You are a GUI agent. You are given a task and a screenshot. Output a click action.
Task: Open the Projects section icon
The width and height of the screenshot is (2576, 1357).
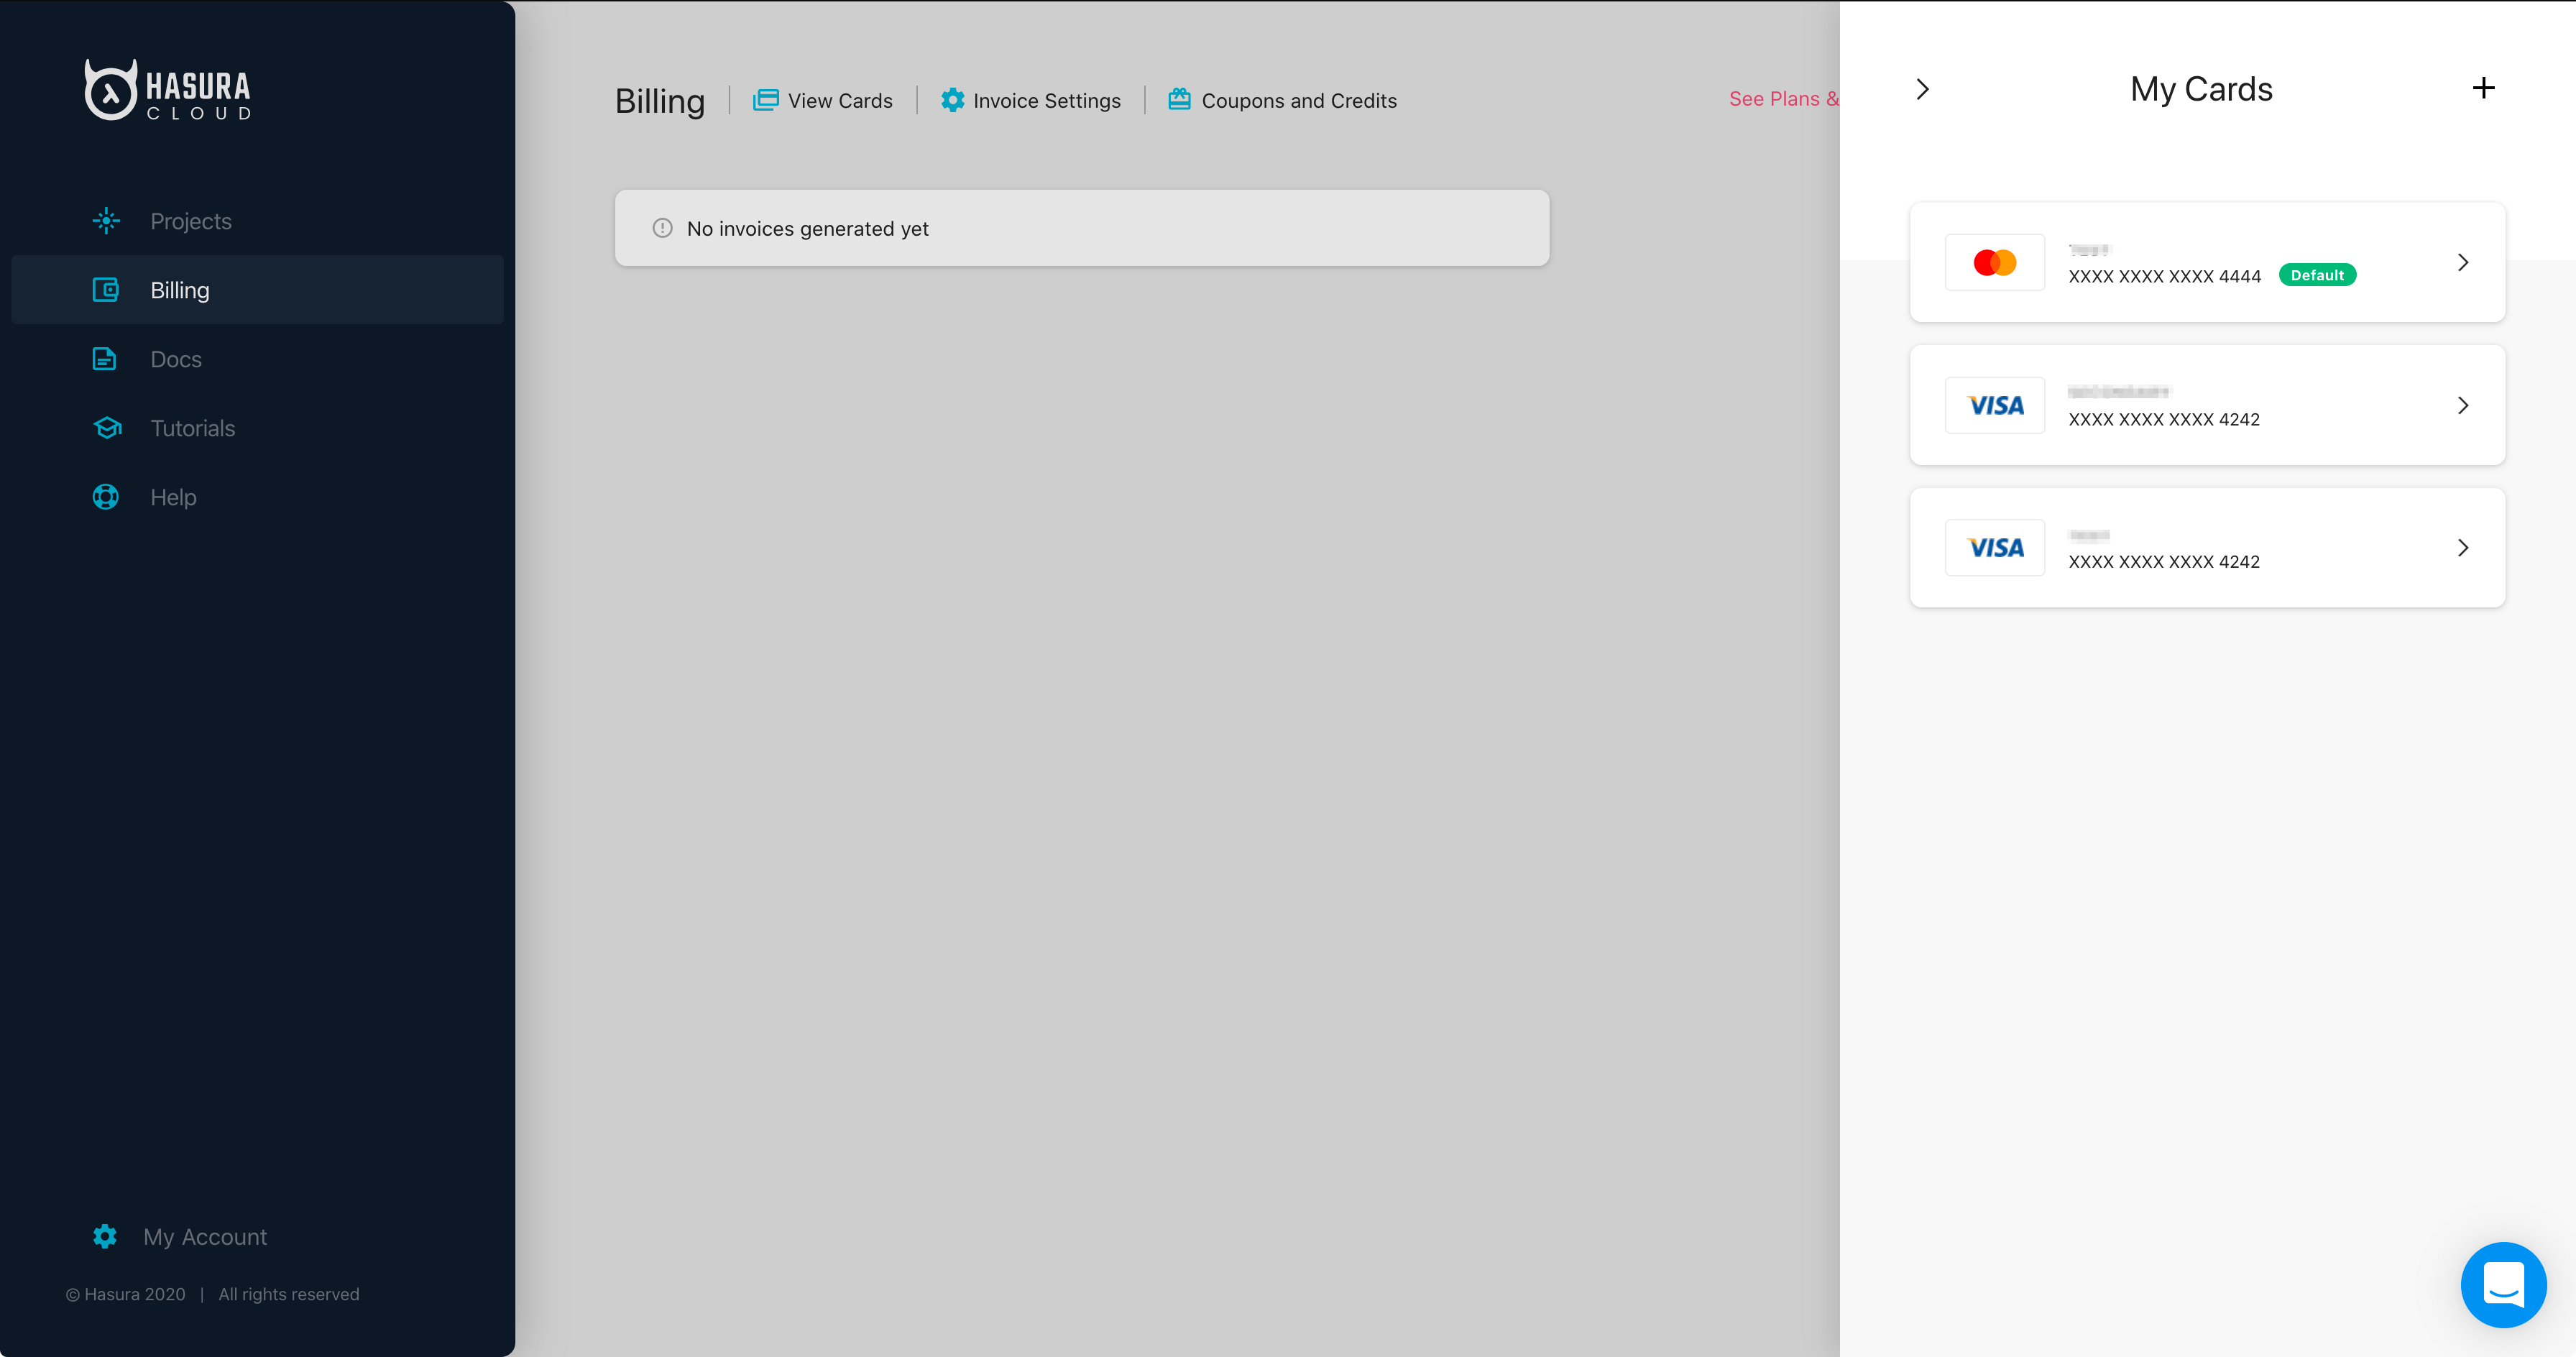[106, 220]
